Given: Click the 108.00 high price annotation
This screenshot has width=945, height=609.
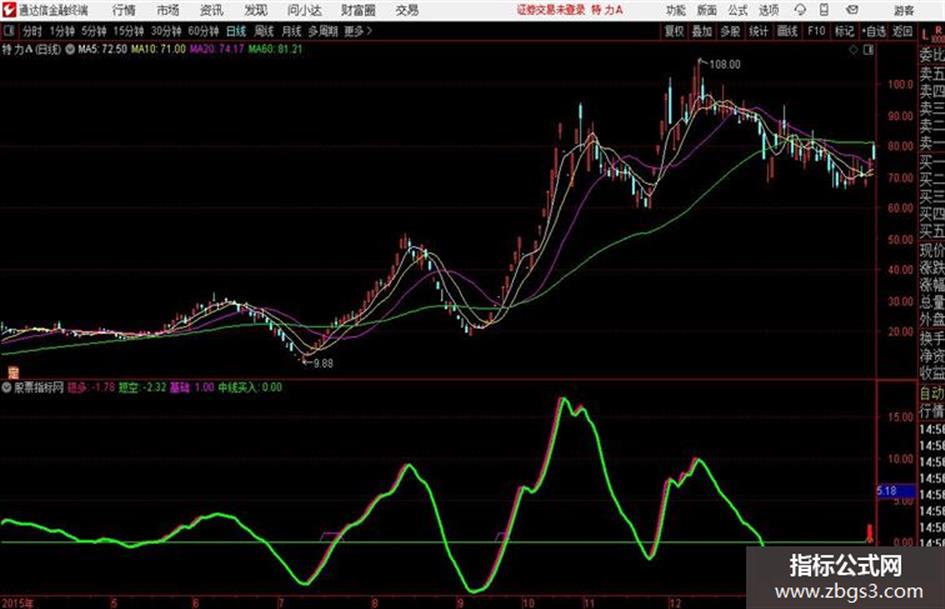Looking at the screenshot, I should coord(725,65).
